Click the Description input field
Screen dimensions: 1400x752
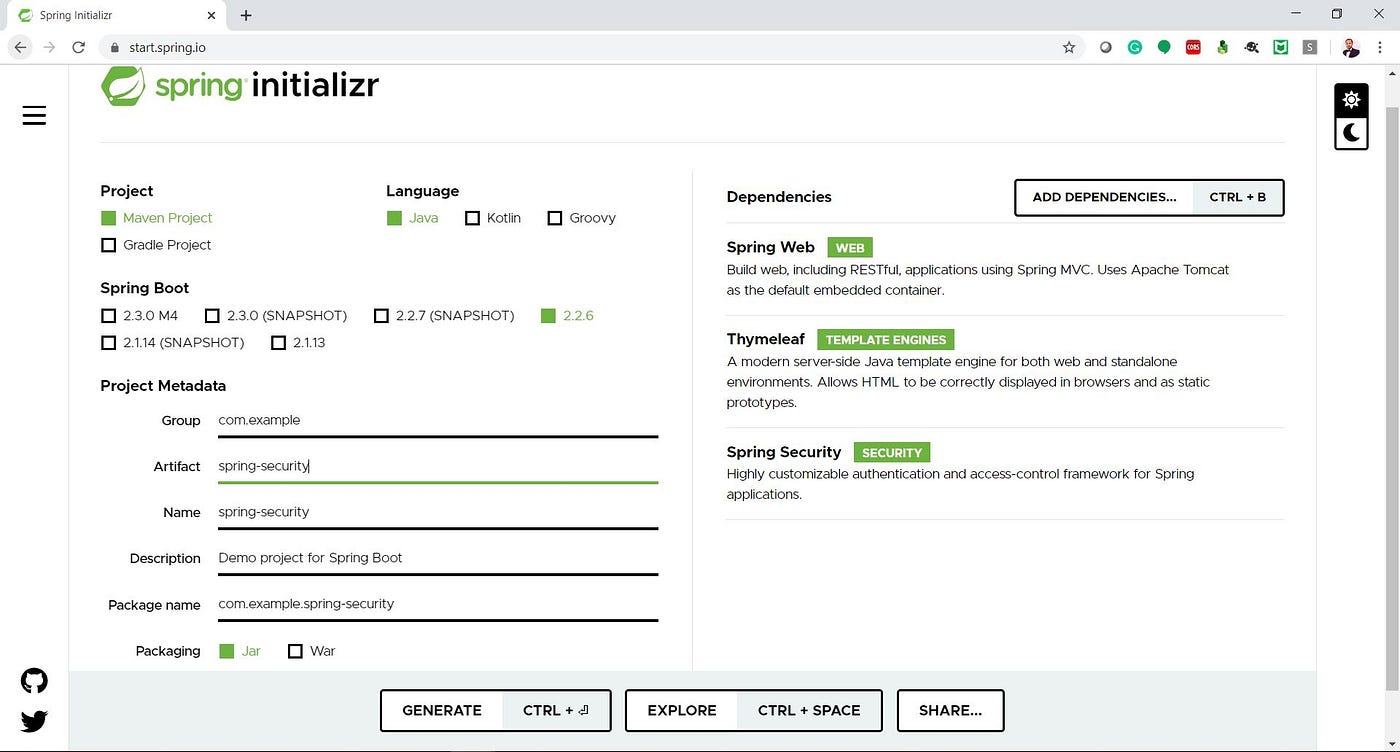pyautogui.click(x=438, y=559)
